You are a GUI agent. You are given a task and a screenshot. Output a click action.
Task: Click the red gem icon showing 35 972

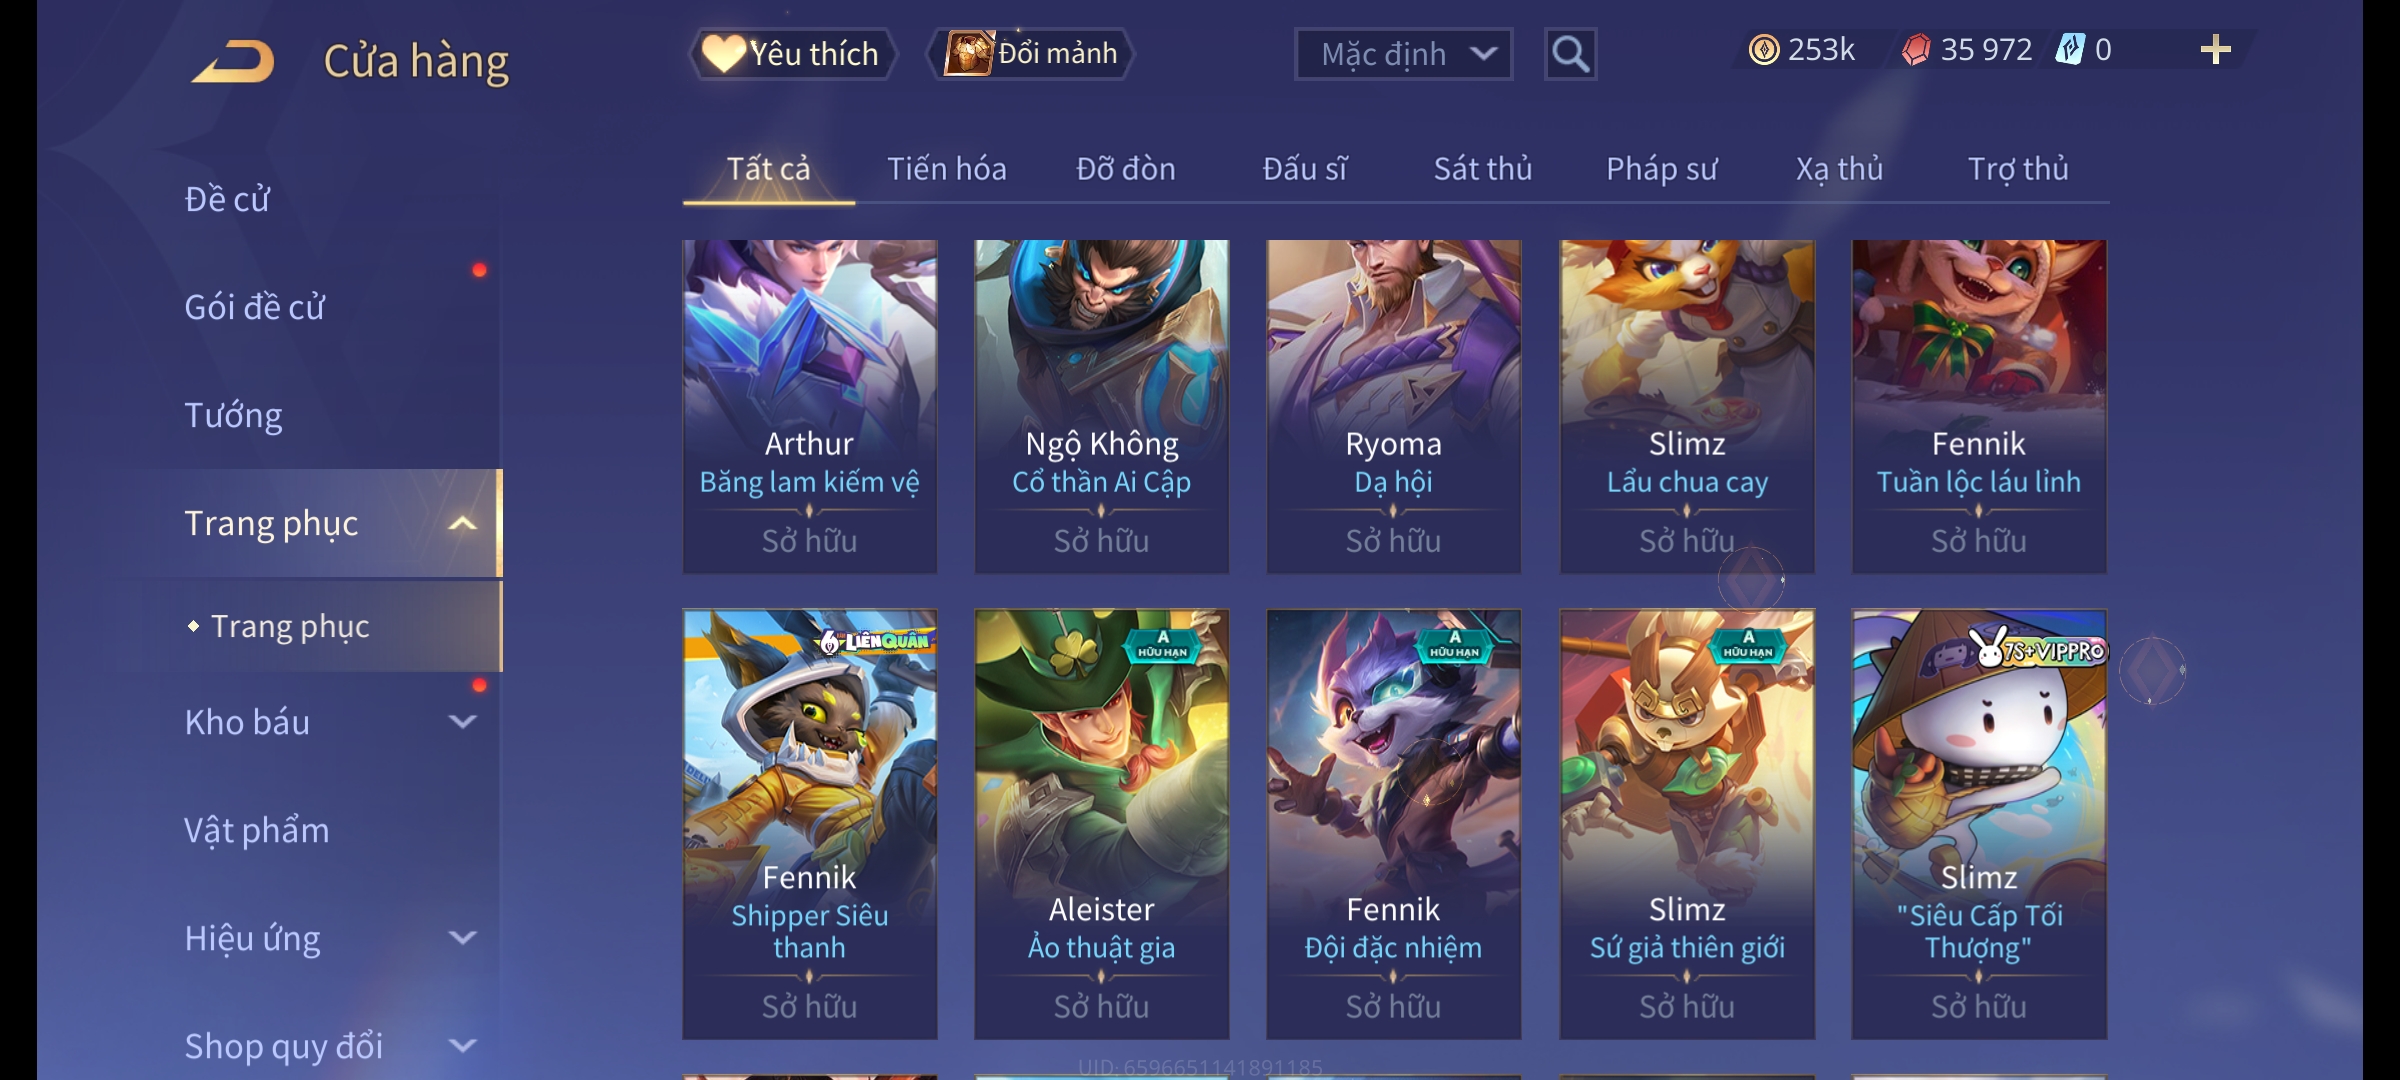(1916, 50)
